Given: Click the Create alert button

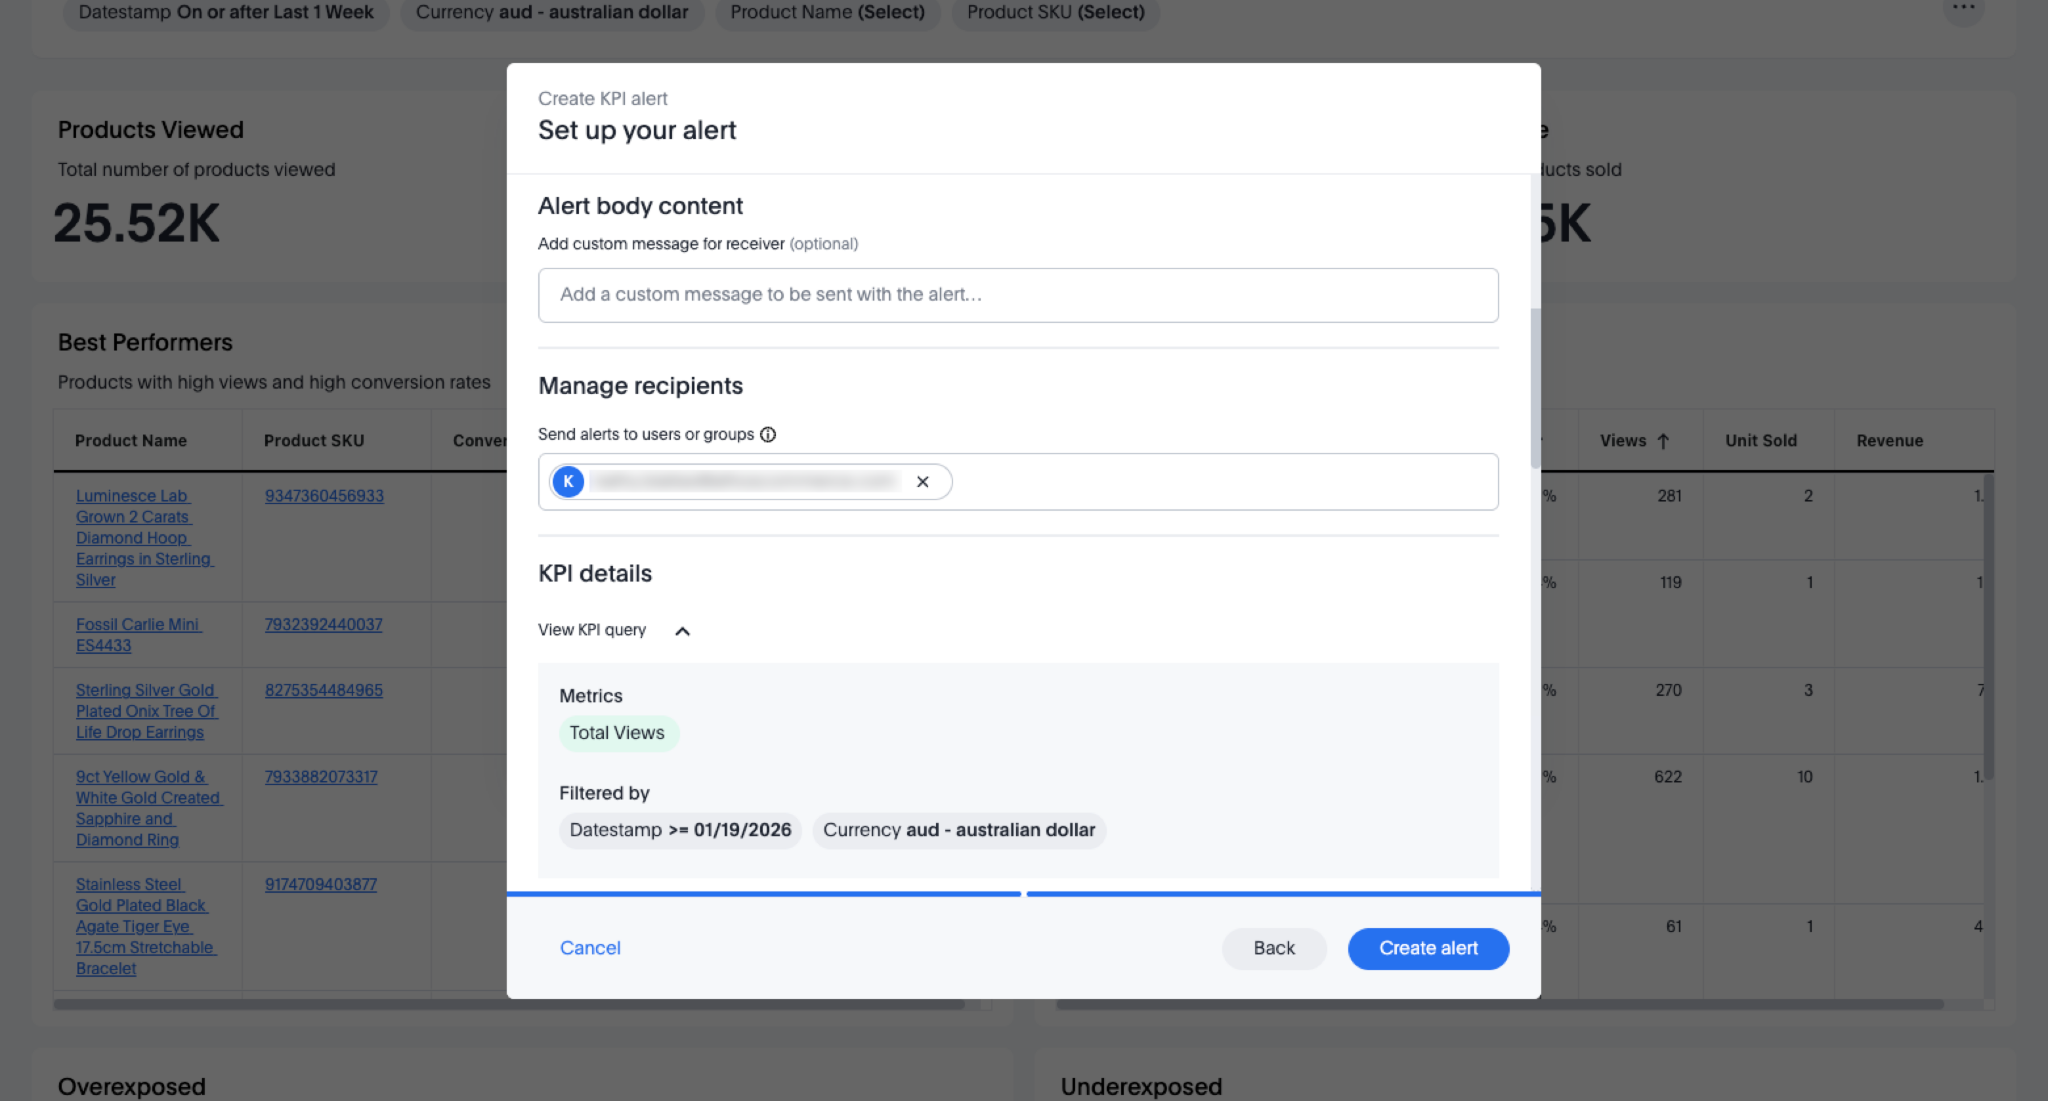Looking at the screenshot, I should coord(1428,948).
